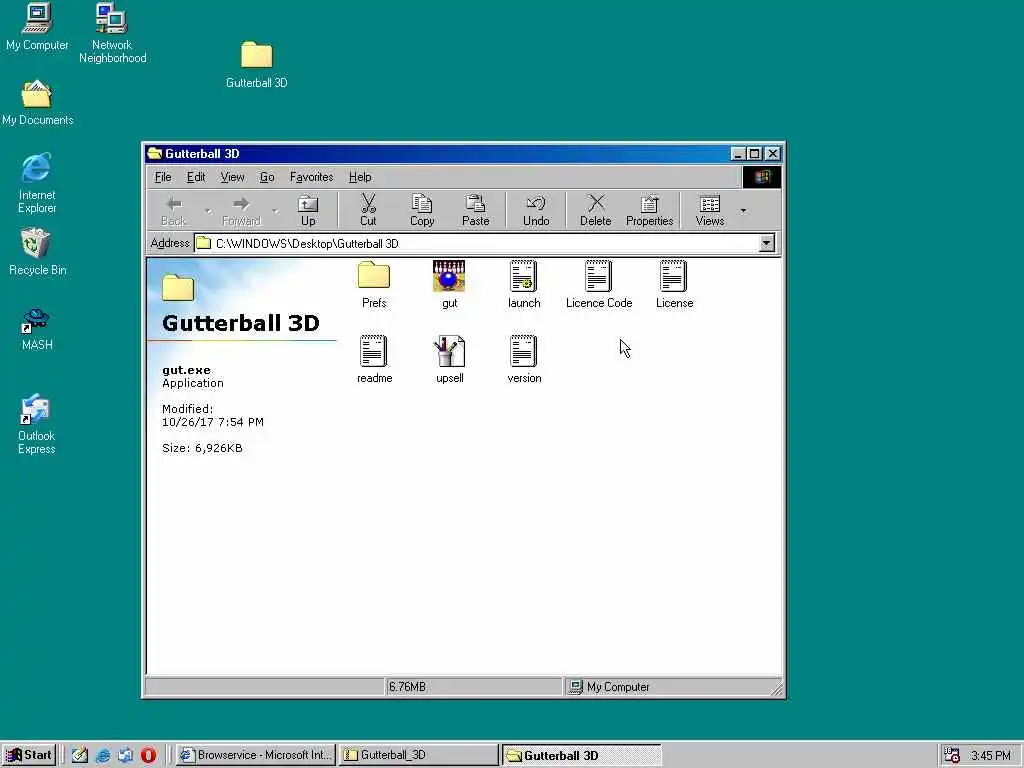Open the Address bar dropdown arrow
Image resolution: width=1024 pixels, height=768 pixels.
point(767,243)
